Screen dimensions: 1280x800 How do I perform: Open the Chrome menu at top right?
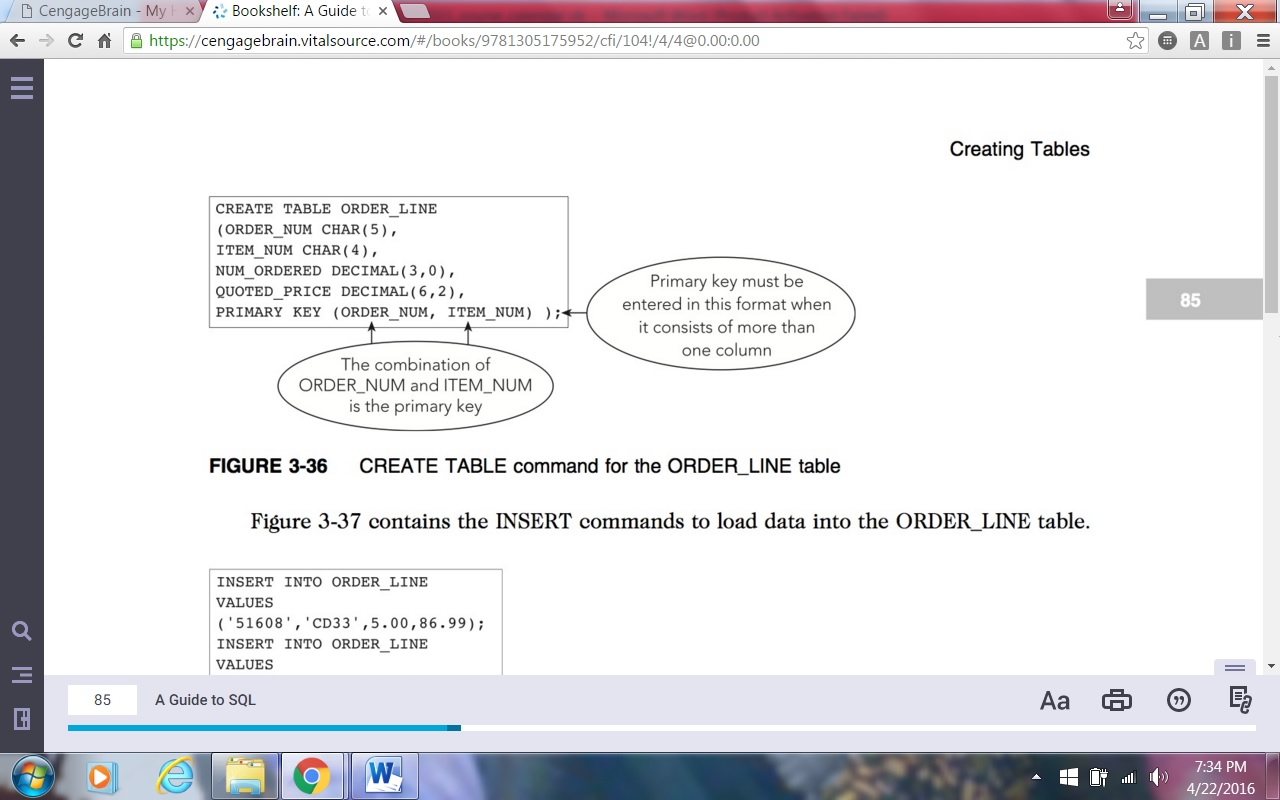coord(1262,41)
